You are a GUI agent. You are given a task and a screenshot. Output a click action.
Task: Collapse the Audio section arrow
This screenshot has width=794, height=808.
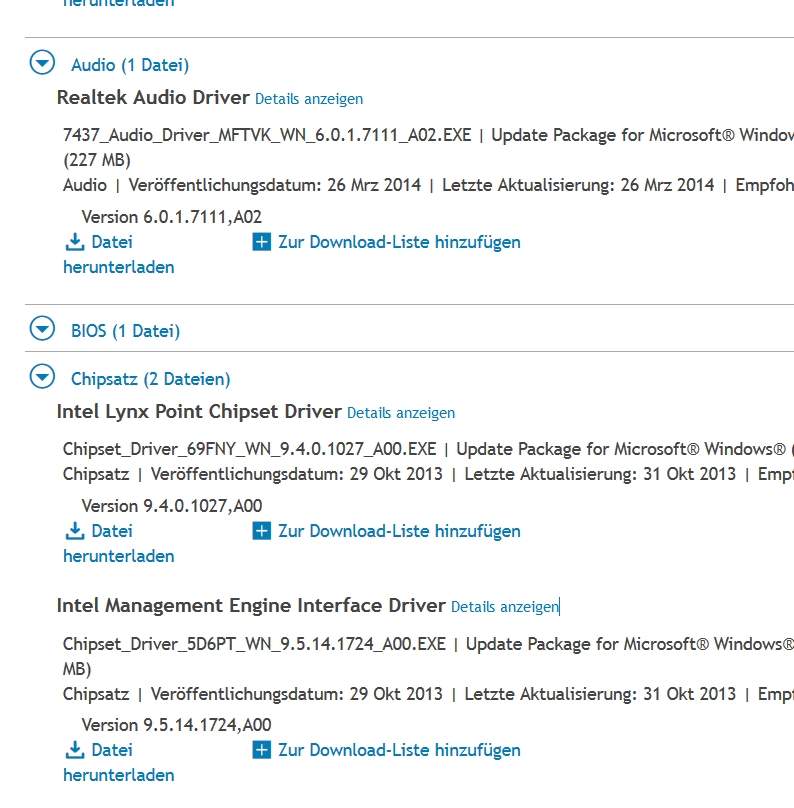point(42,64)
